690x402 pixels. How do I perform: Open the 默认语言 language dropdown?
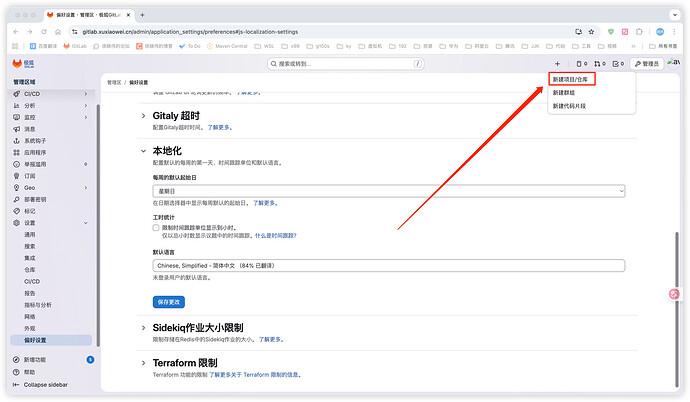(x=388, y=266)
